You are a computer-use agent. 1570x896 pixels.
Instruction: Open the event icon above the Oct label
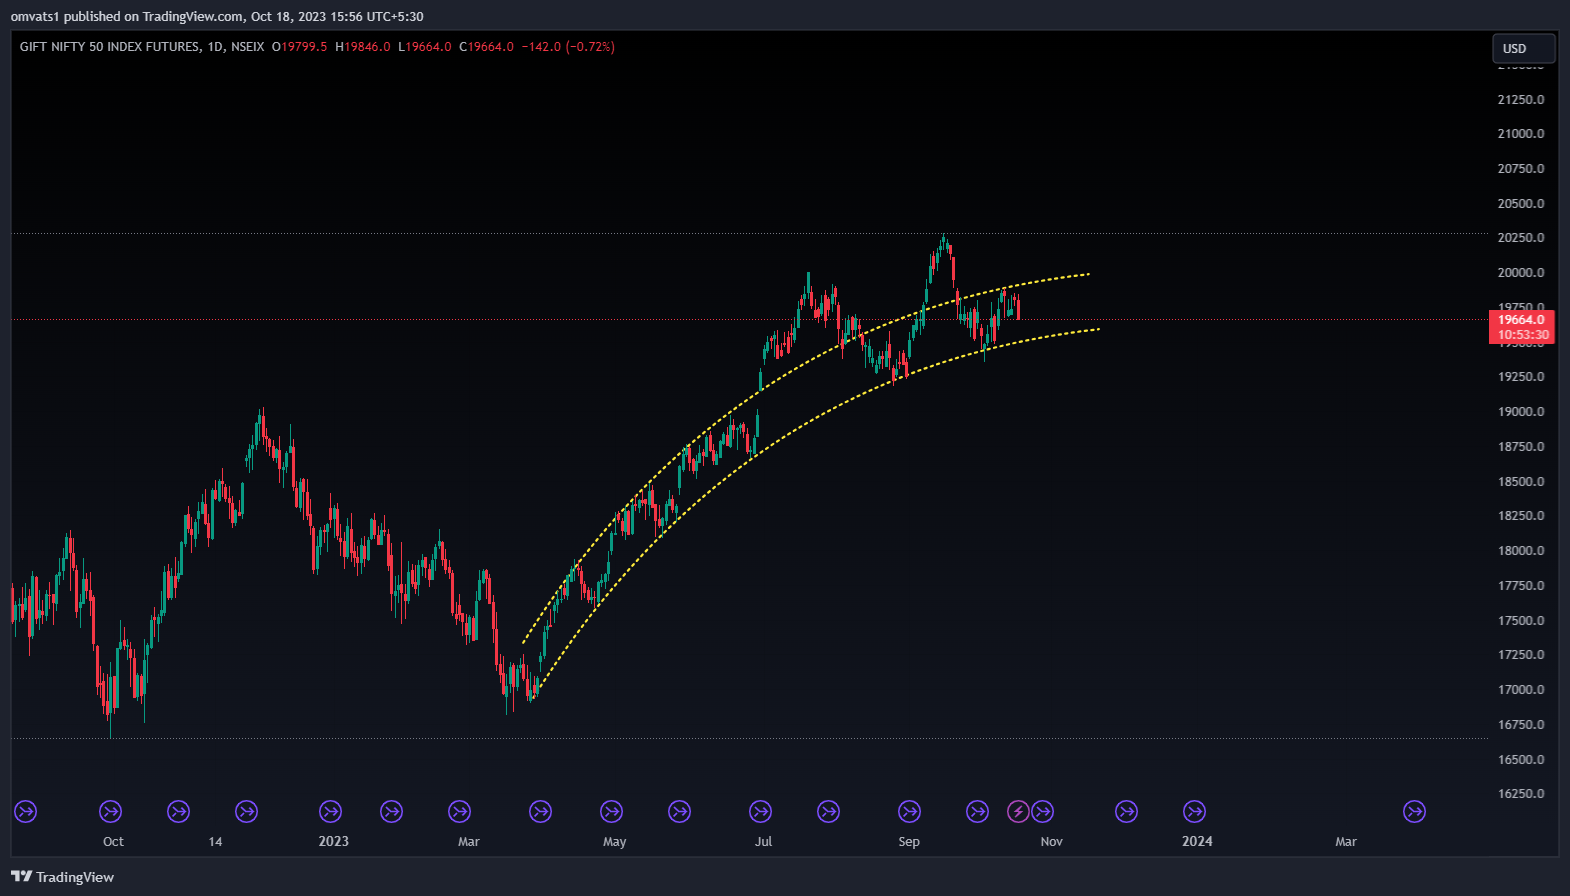pyautogui.click(x=110, y=811)
